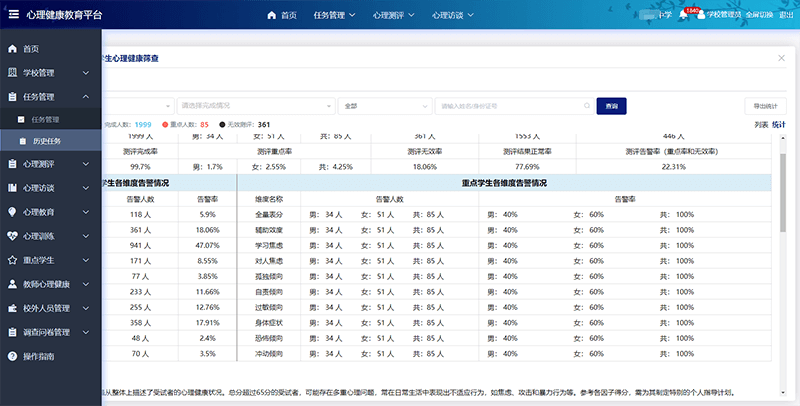Click the 导出统计 export button
Viewport: 800px width, 406px height.
click(x=766, y=105)
